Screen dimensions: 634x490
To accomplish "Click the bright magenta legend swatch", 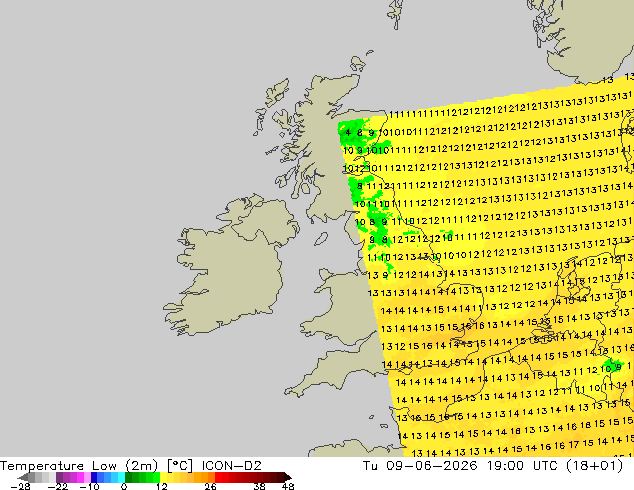I will coord(80,477).
